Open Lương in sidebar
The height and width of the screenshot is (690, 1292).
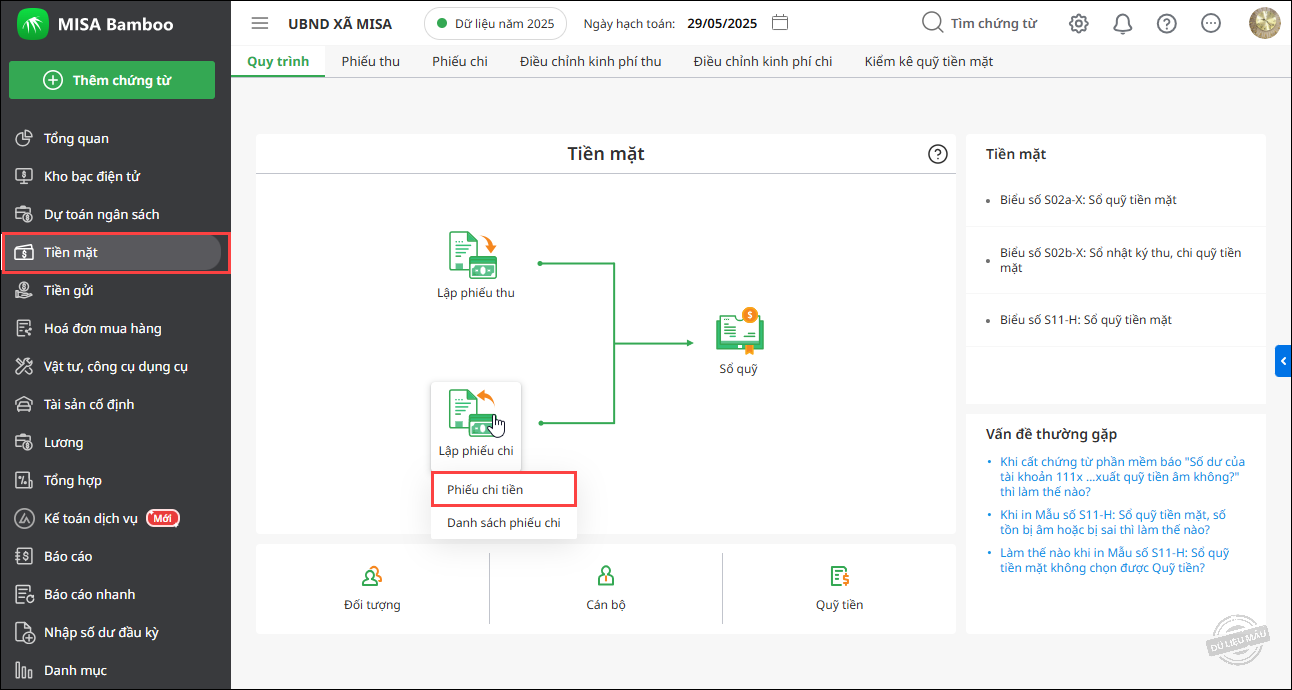[115, 442]
